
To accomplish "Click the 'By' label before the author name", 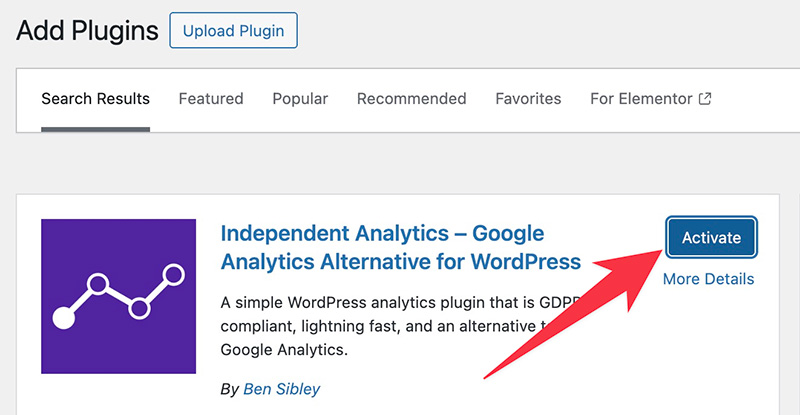I will [x=229, y=388].
